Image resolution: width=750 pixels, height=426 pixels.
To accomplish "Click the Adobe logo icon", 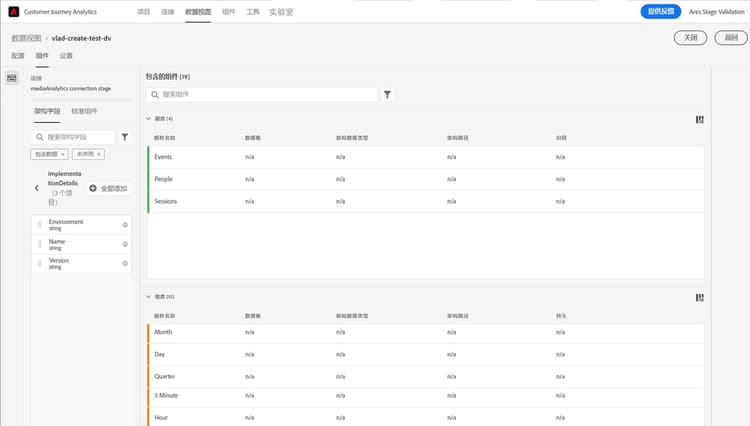I will pyautogui.click(x=14, y=11).
